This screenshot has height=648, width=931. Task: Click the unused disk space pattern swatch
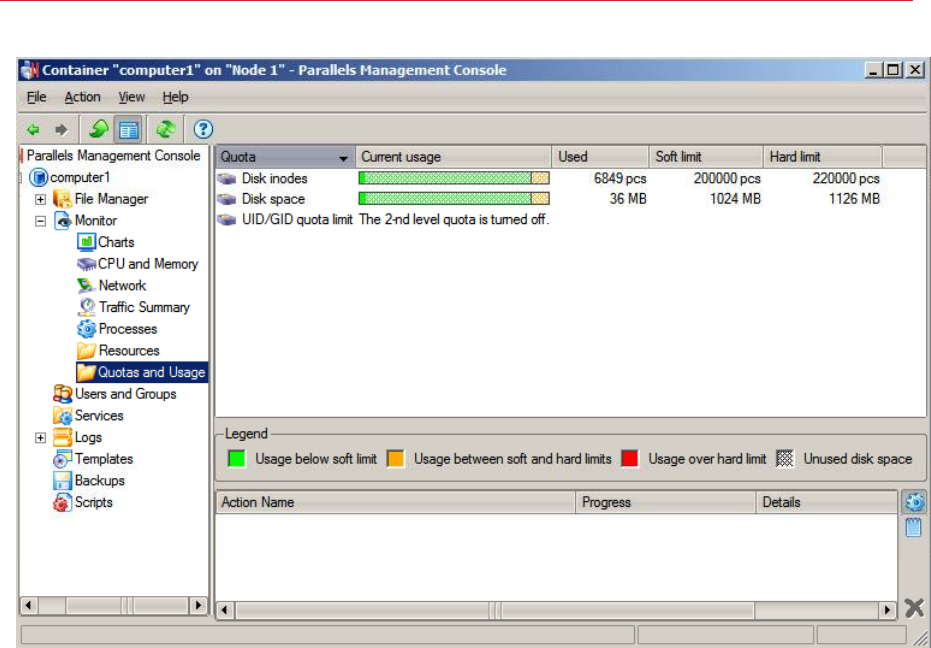(785, 459)
